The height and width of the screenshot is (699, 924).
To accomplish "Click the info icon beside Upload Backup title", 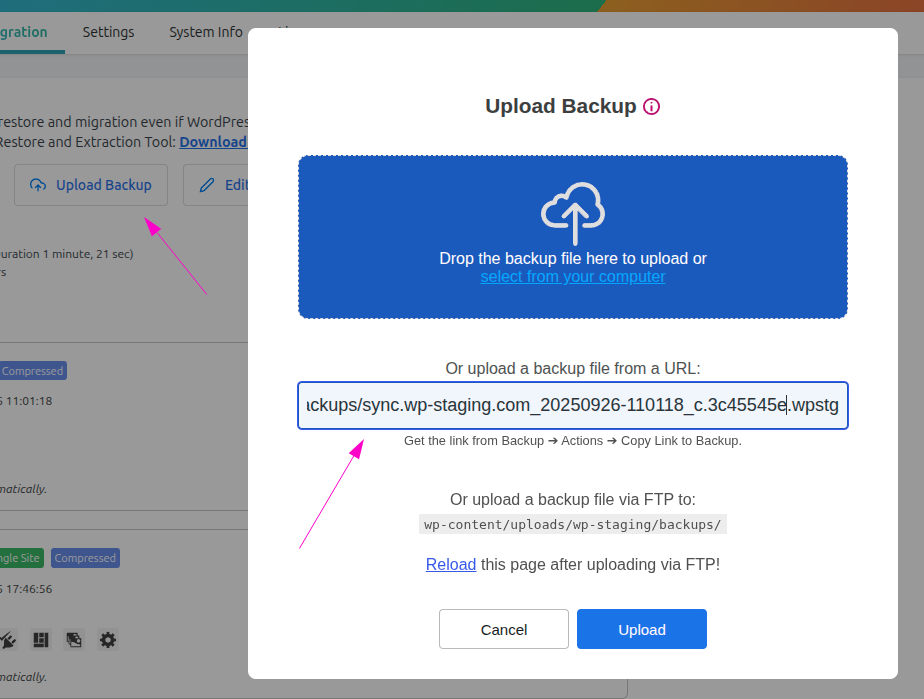I will [x=652, y=107].
